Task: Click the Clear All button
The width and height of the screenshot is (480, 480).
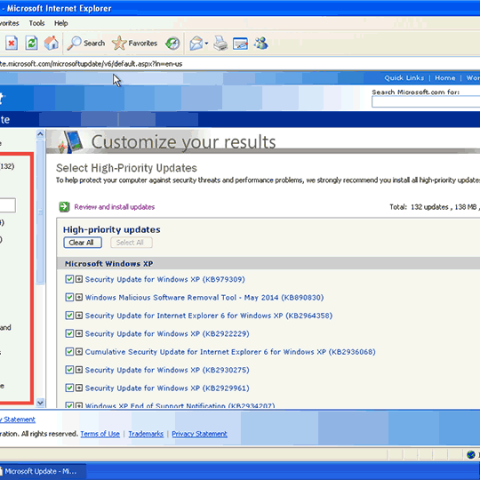Action: [x=82, y=242]
